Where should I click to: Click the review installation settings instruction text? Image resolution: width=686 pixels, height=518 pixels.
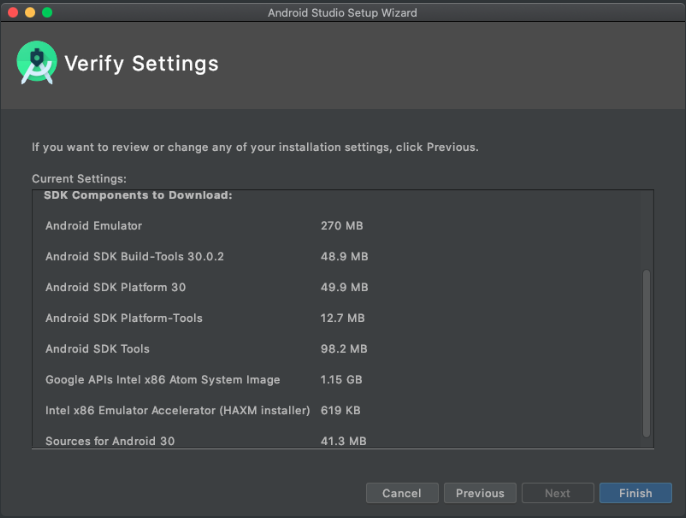pyautogui.click(x=255, y=147)
